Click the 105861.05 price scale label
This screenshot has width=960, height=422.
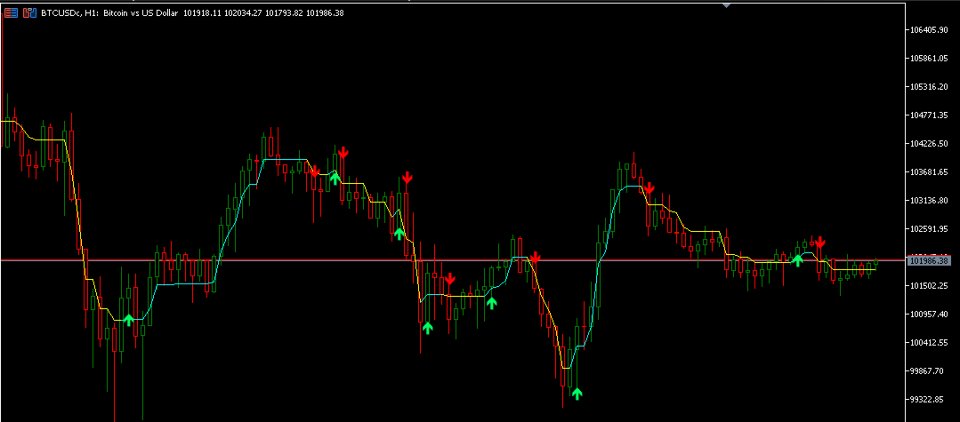[x=931, y=59]
